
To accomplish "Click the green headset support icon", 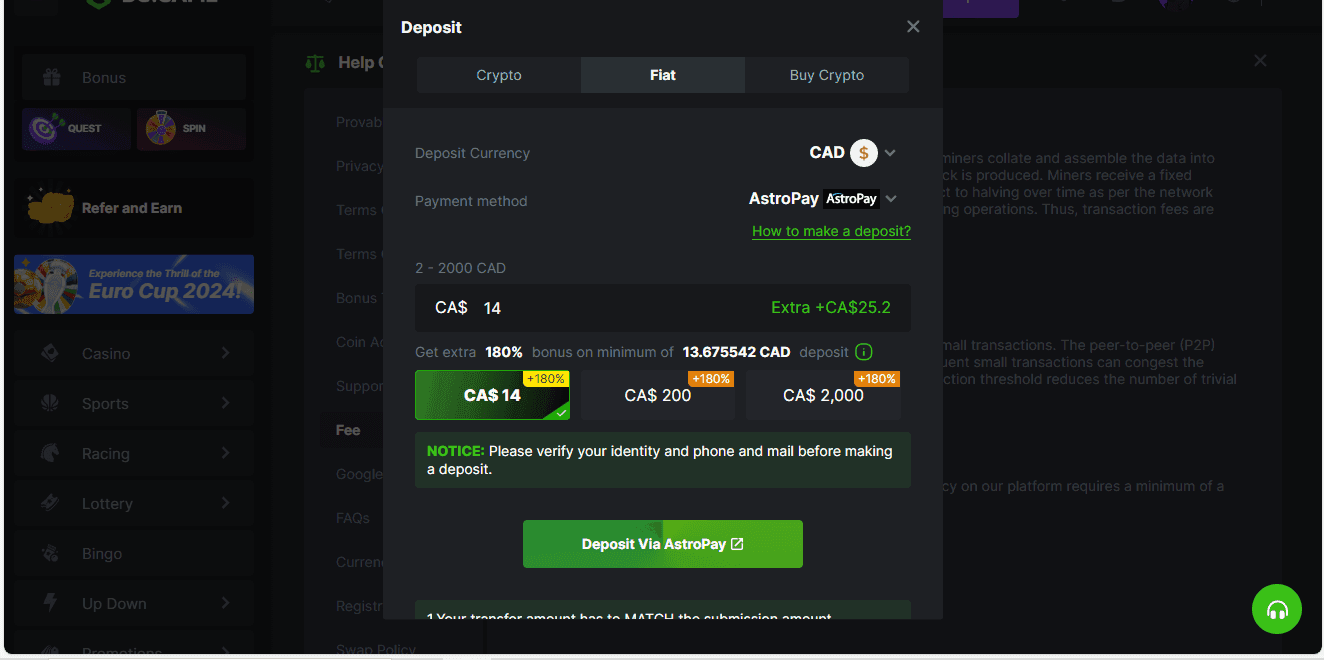I will 1276,609.
